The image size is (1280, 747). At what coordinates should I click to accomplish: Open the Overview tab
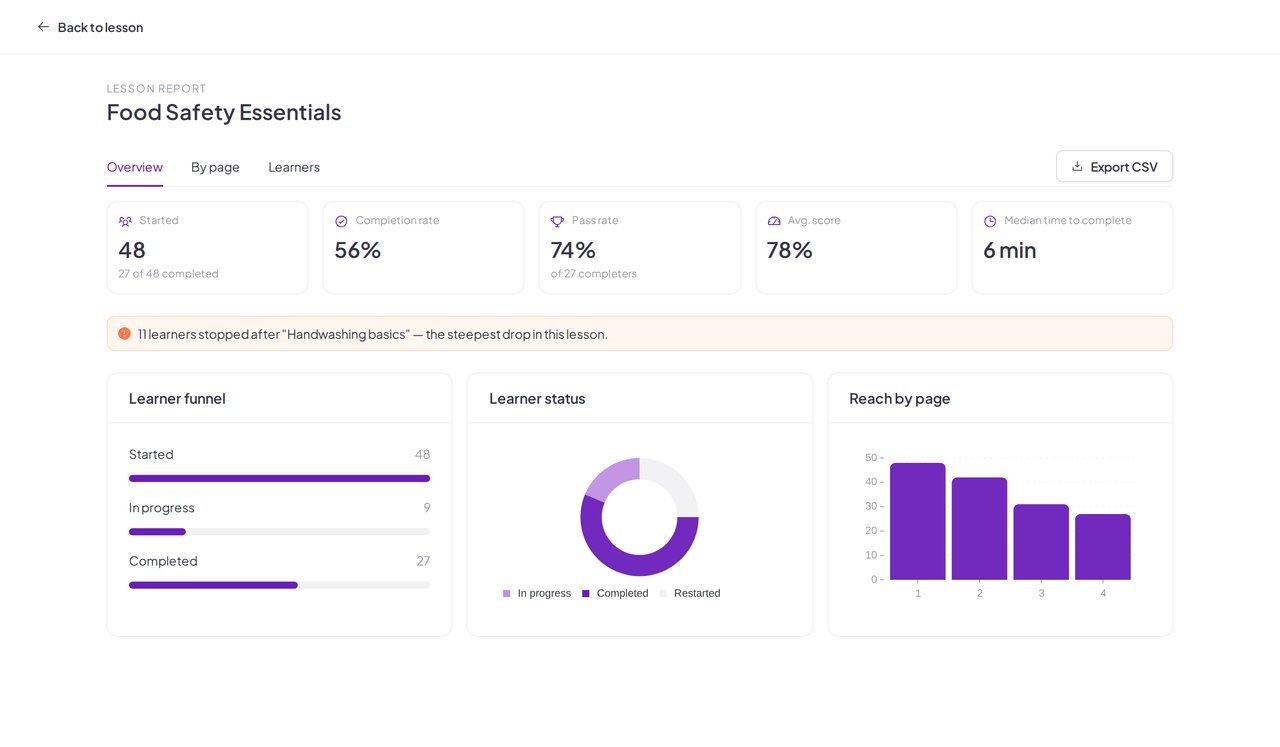(x=135, y=167)
